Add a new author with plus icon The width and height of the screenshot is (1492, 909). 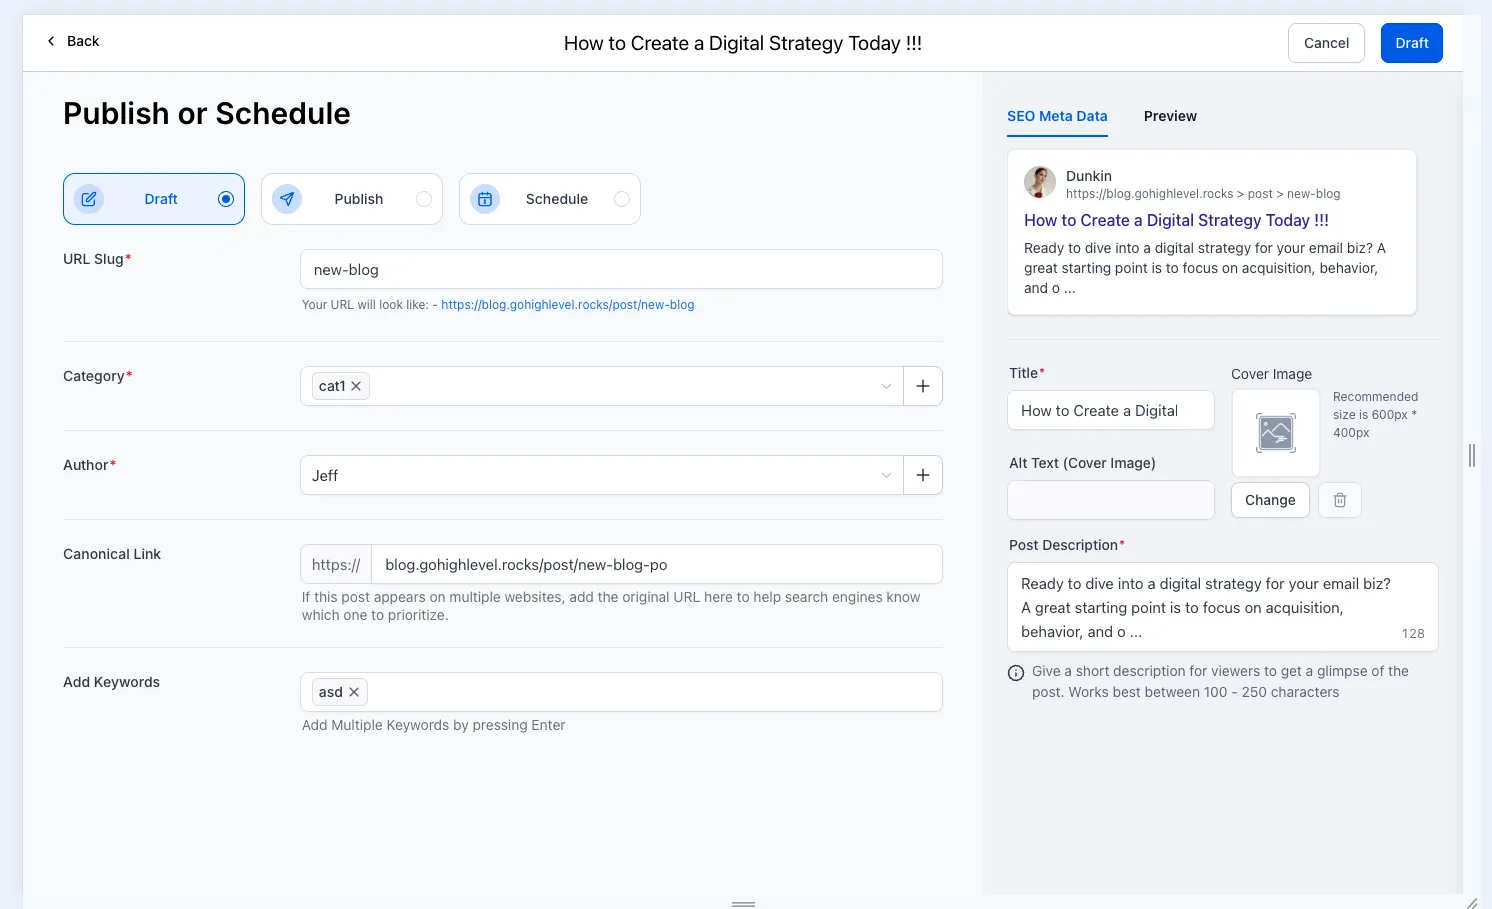click(x=923, y=475)
